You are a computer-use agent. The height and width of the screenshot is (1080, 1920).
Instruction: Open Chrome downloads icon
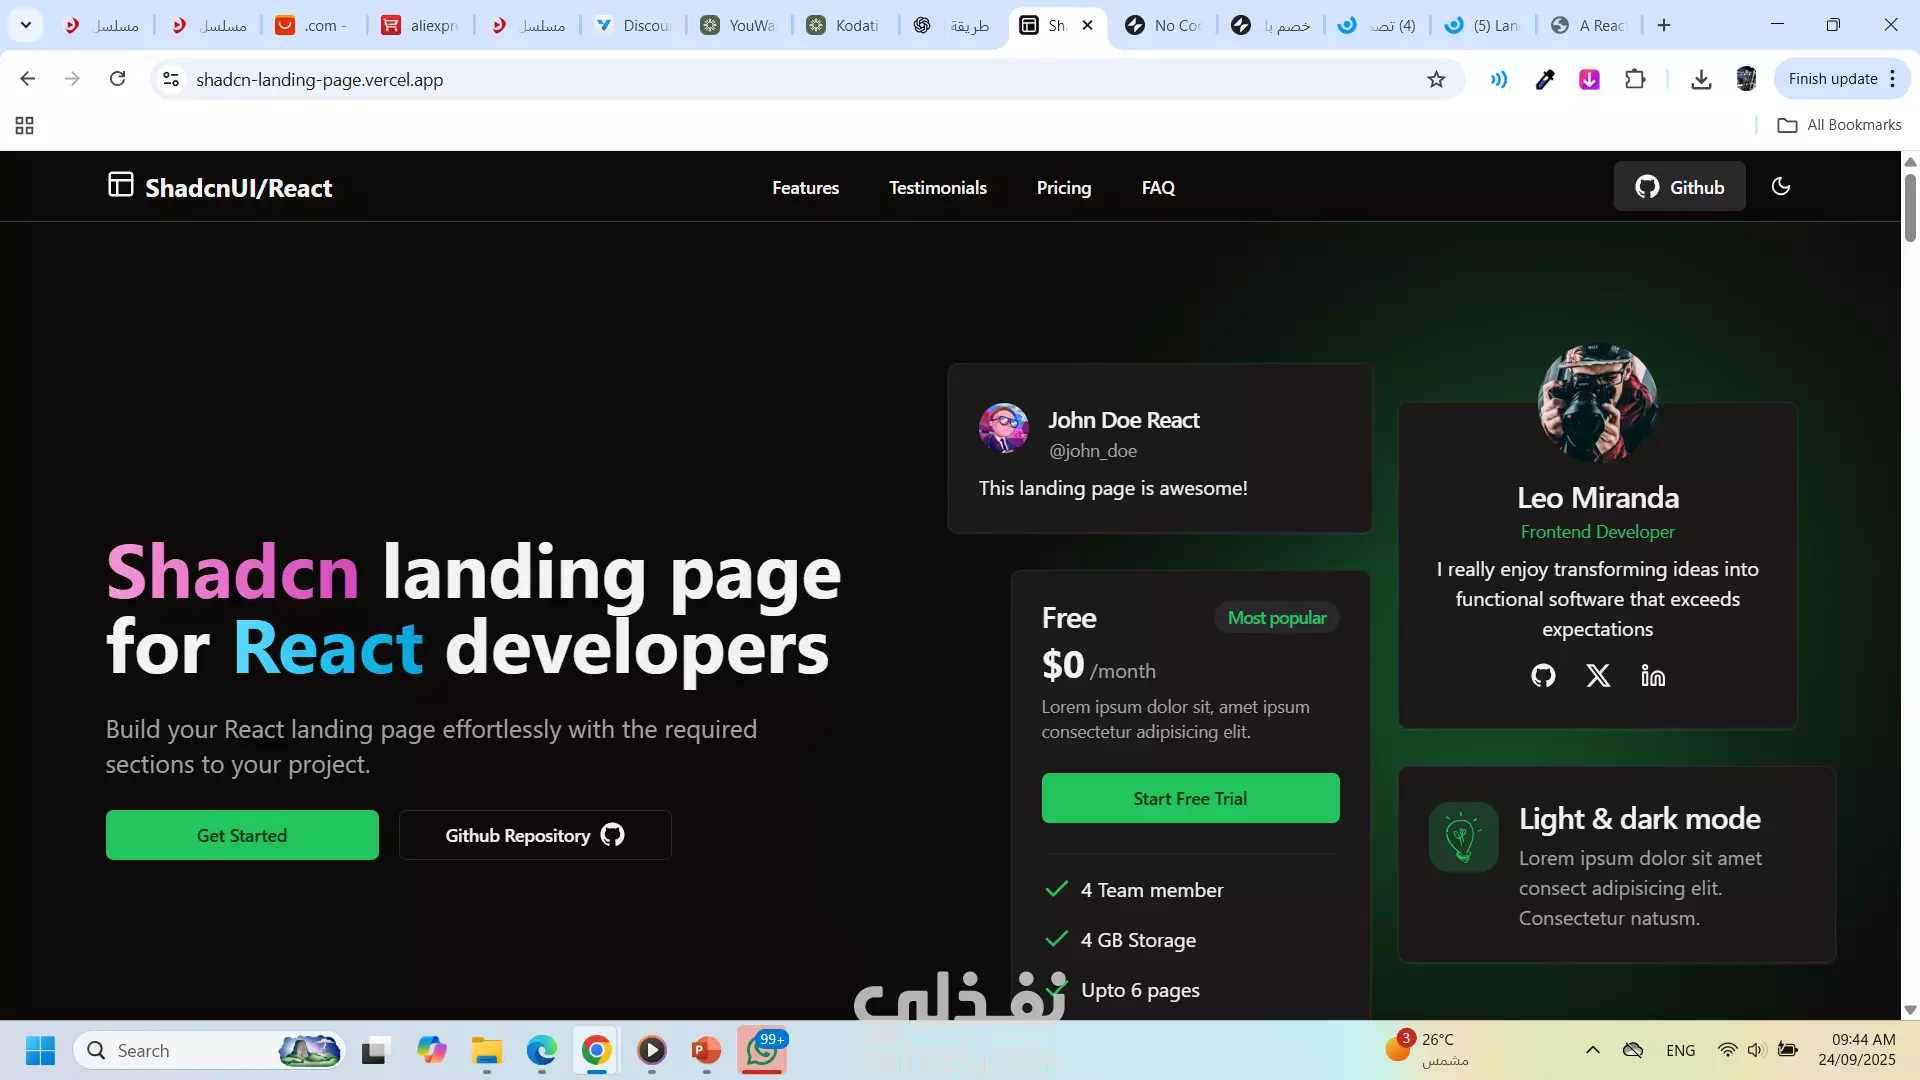pyautogui.click(x=1701, y=79)
